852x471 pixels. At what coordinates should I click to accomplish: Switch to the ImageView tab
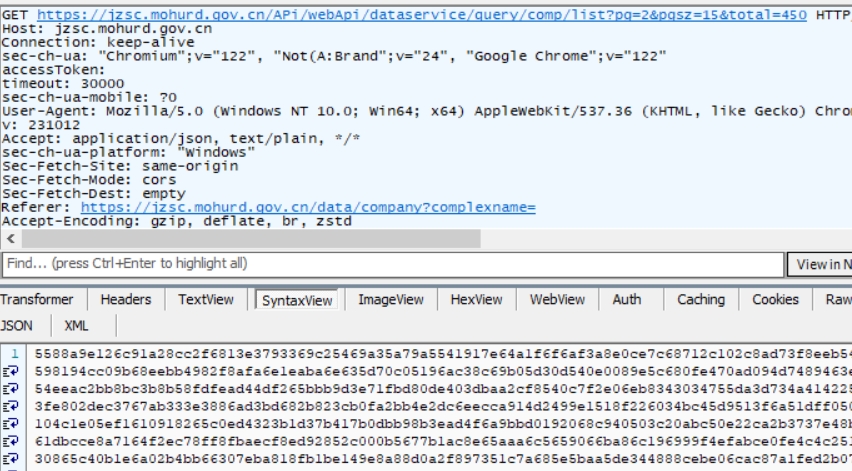[x=391, y=300]
